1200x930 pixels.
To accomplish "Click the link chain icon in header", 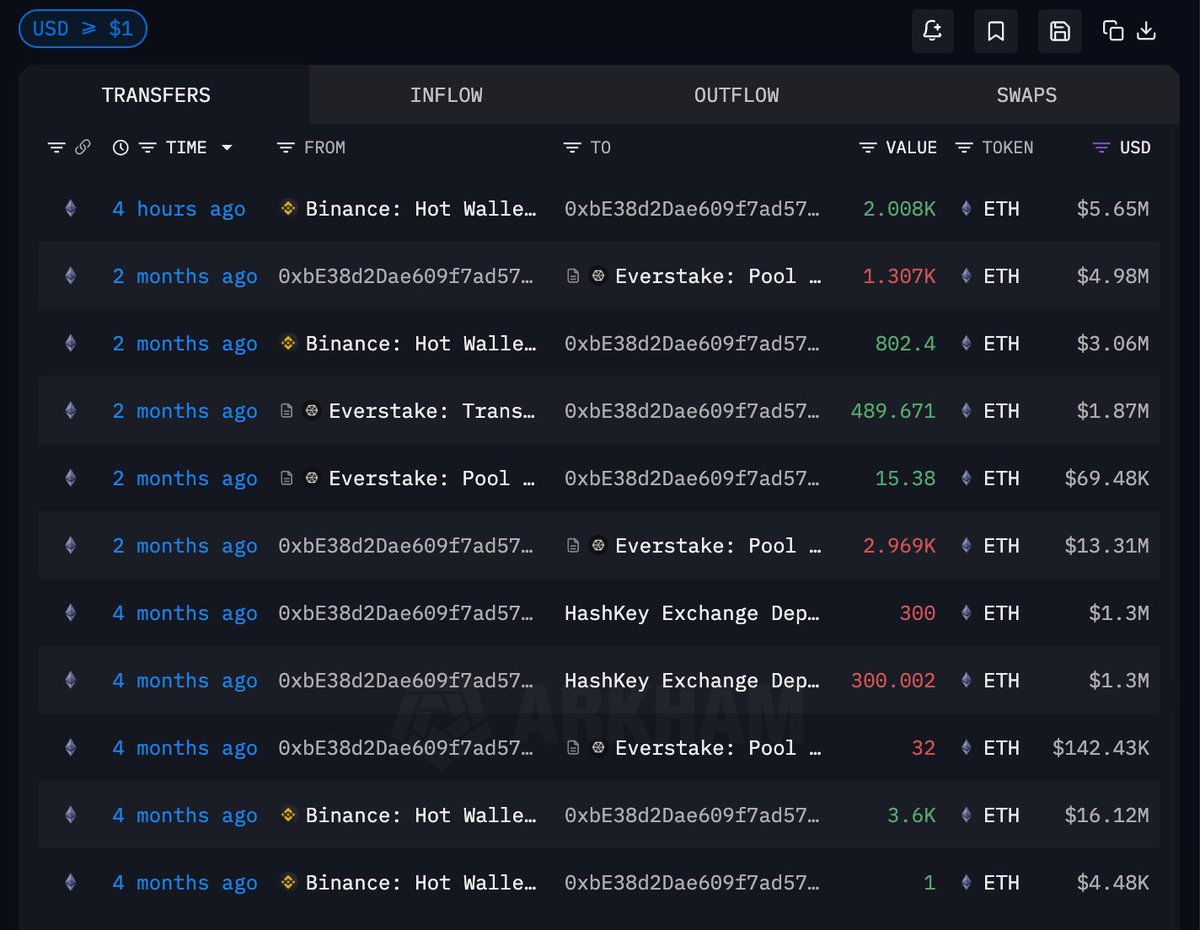I will point(83,148).
